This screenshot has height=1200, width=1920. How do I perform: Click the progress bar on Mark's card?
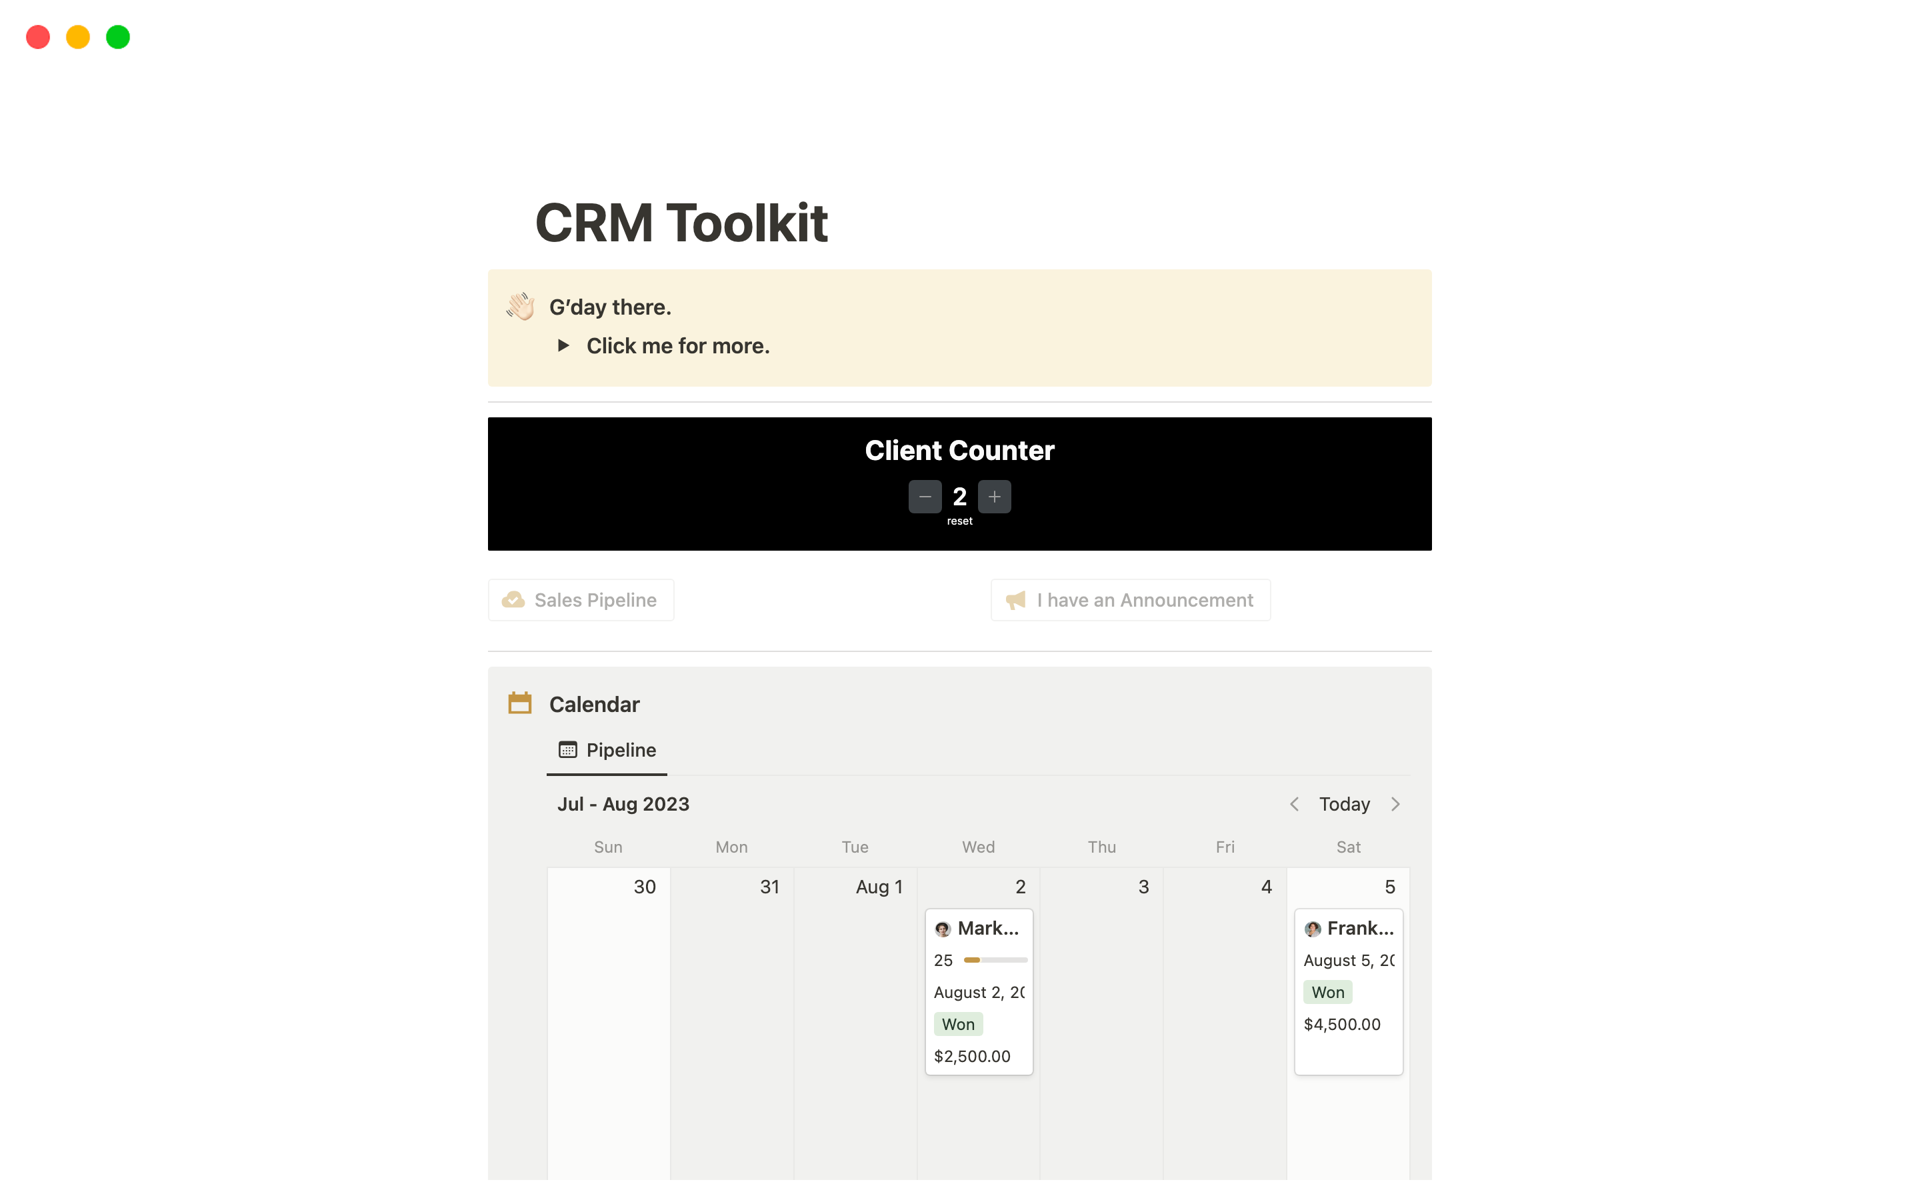point(995,960)
